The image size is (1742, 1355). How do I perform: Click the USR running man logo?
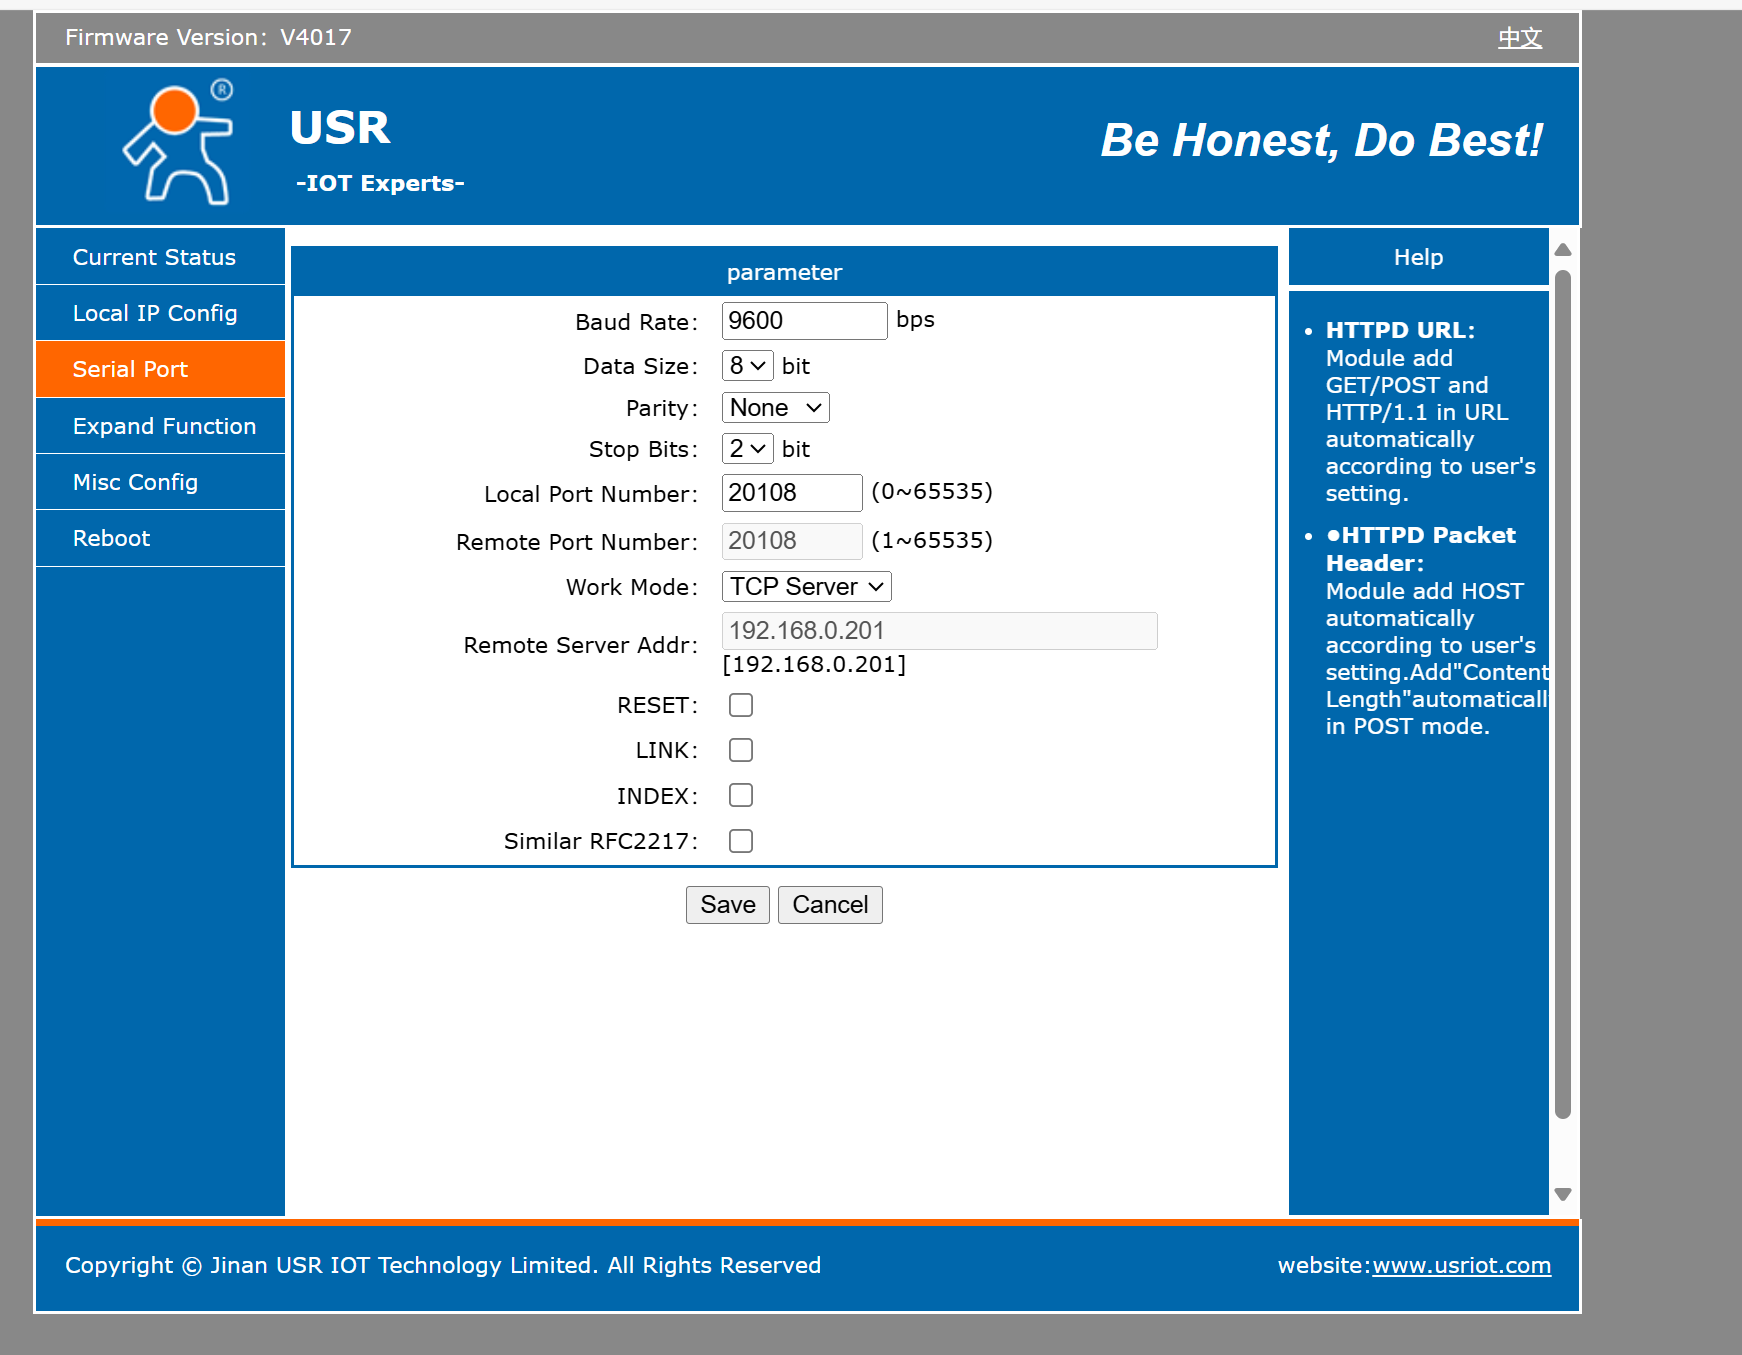180,144
